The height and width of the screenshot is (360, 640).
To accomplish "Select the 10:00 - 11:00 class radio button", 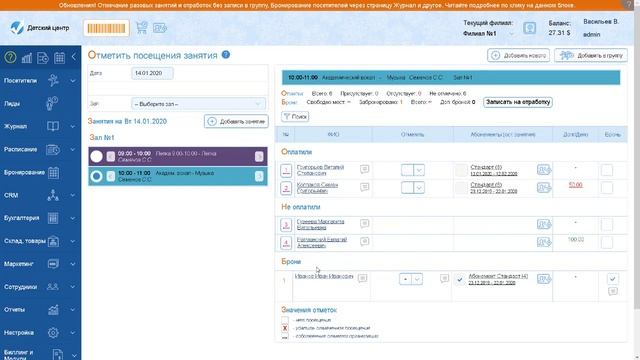I will tap(97, 176).
